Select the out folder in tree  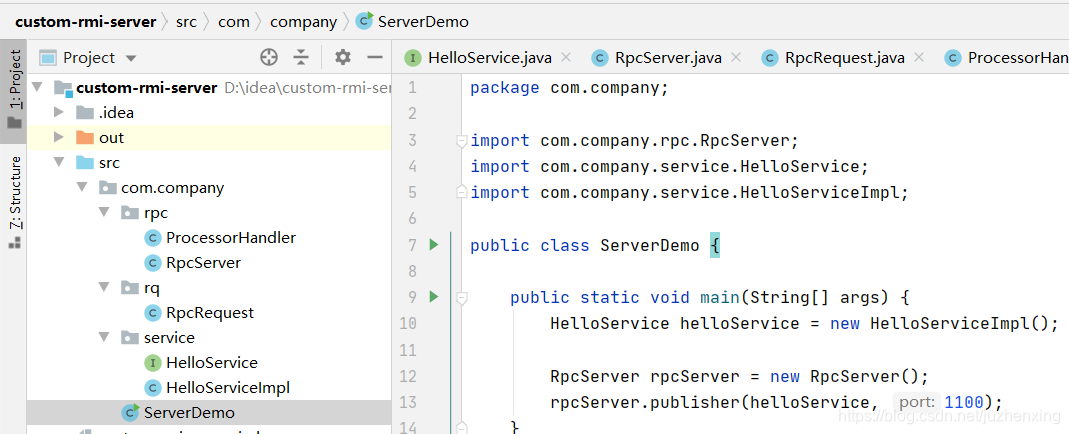[x=111, y=138]
